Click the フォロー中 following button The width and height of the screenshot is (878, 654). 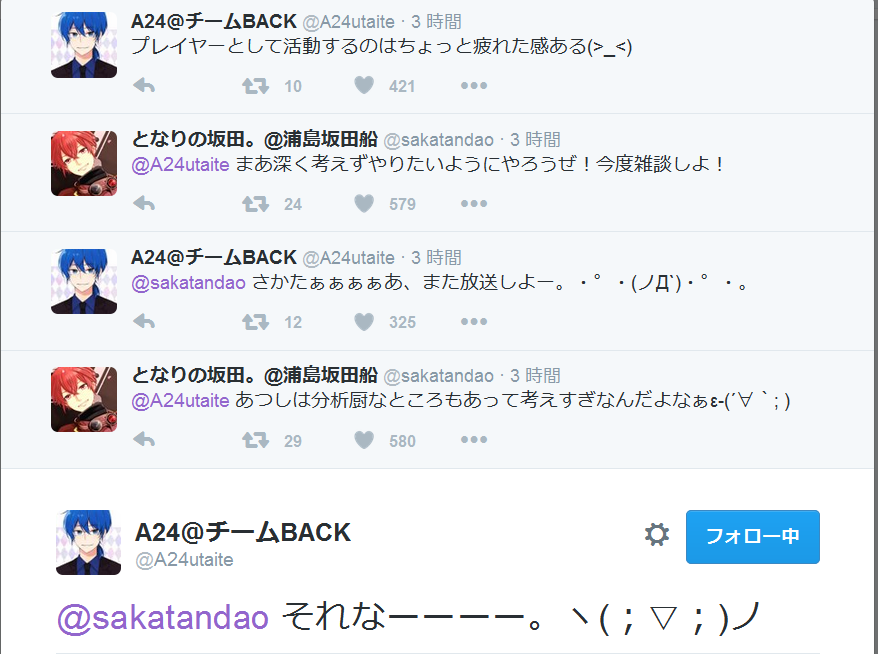coord(753,536)
